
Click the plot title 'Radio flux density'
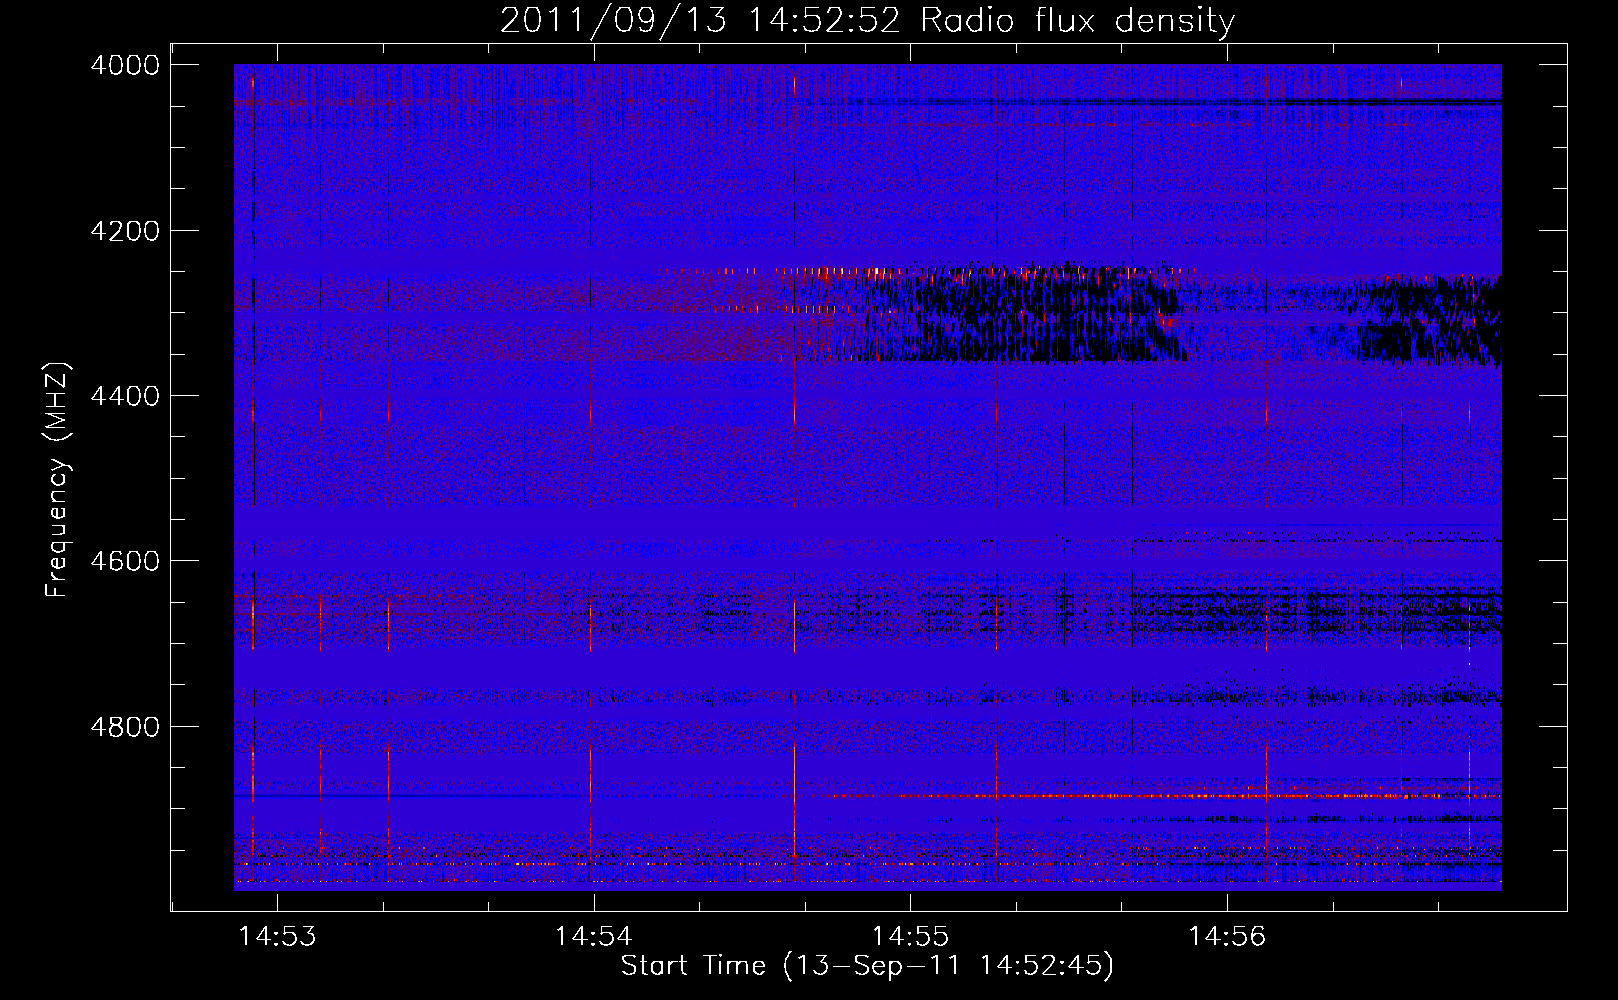pyautogui.click(x=1077, y=22)
